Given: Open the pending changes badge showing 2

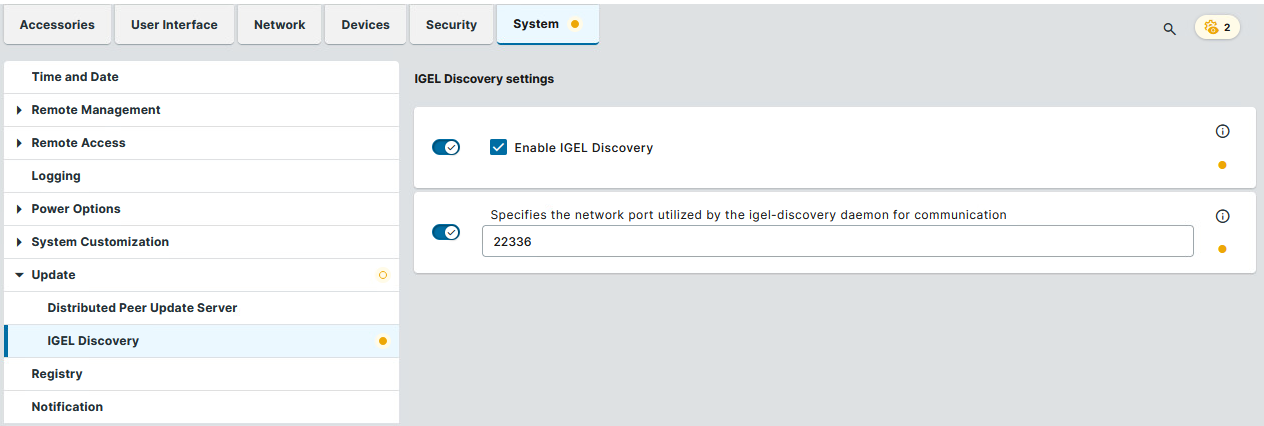Looking at the screenshot, I should pyautogui.click(x=1217, y=27).
